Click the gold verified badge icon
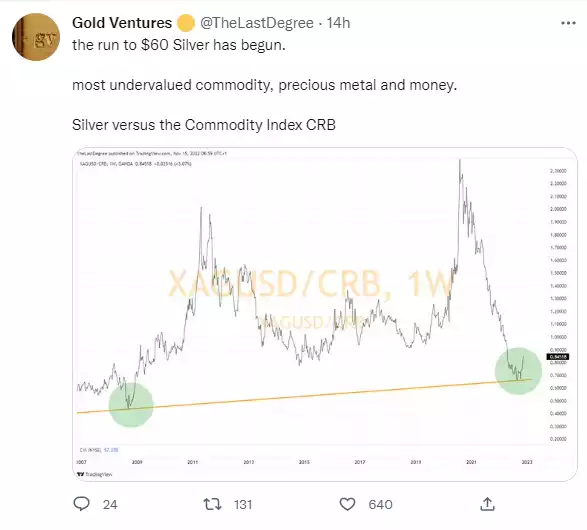The image size is (587, 530). [x=186, y=23]
